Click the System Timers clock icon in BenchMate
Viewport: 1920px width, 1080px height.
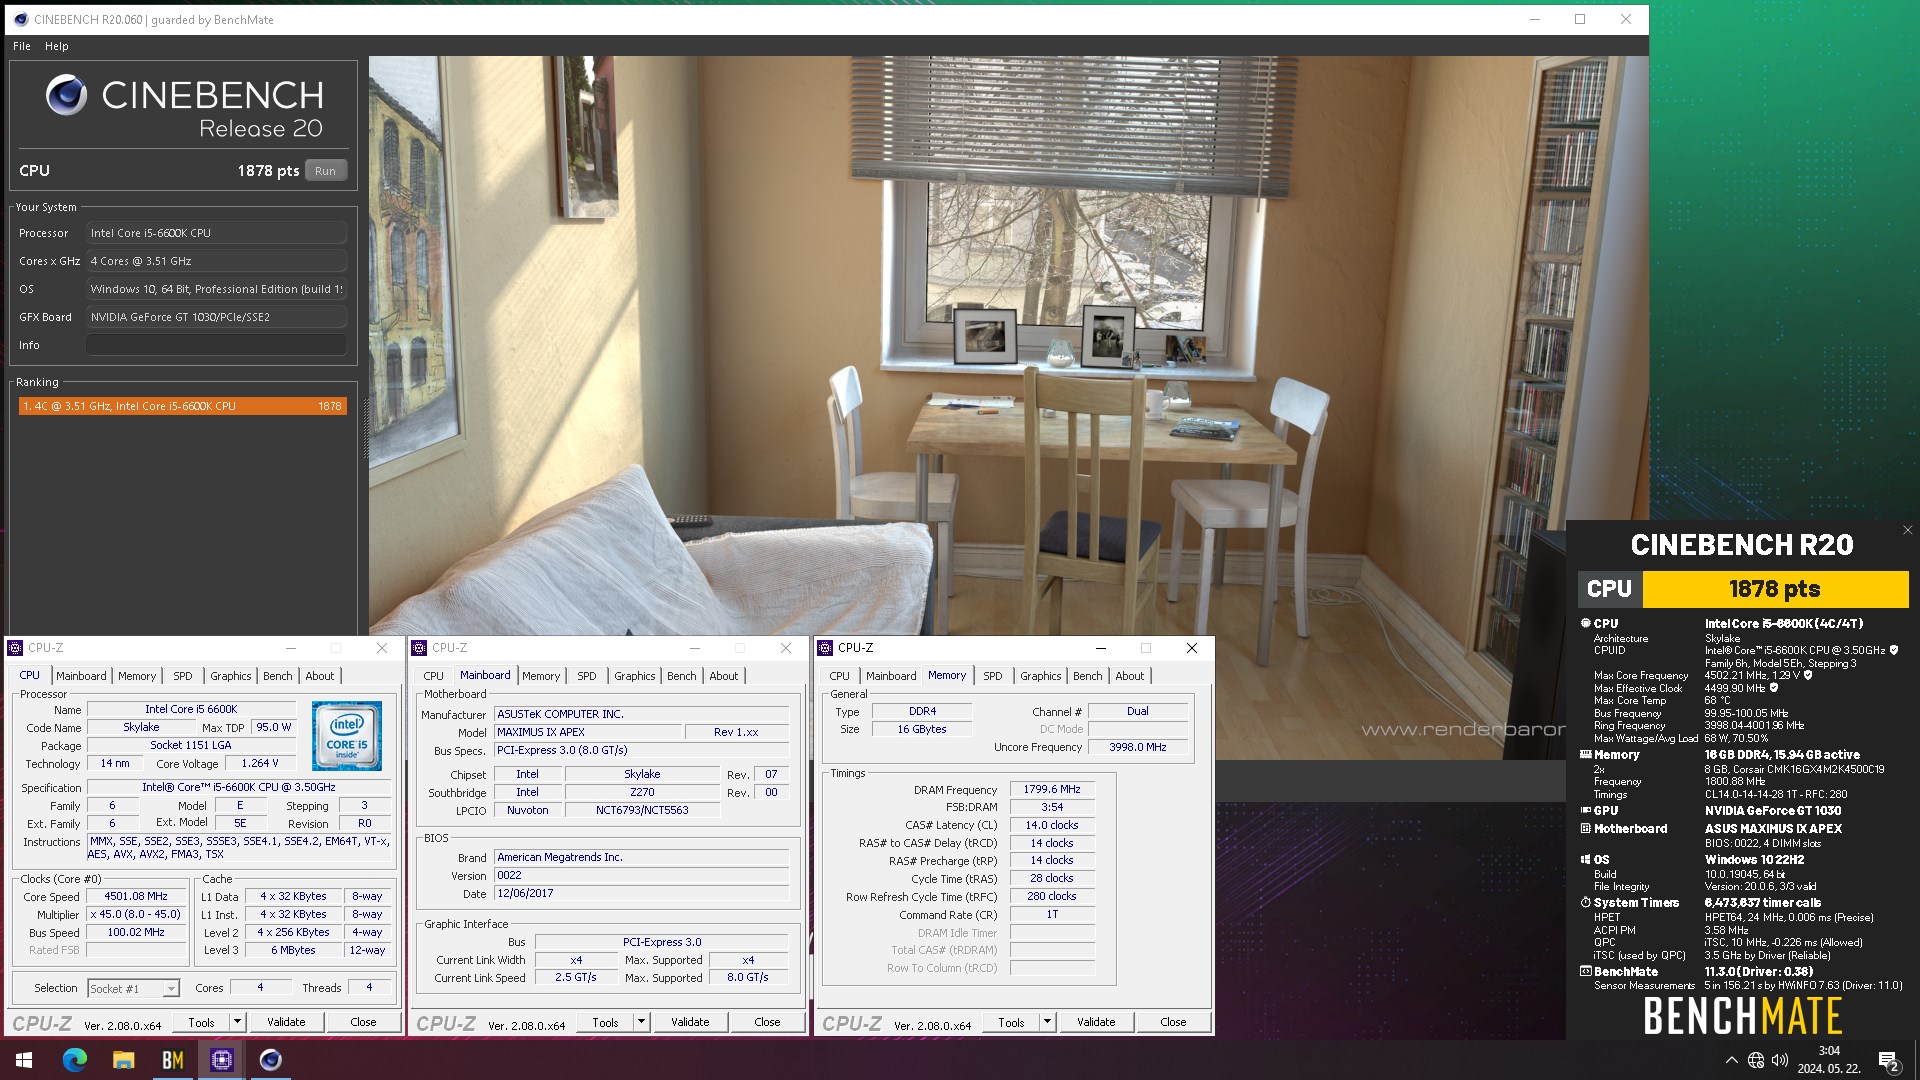point(1585,902)
